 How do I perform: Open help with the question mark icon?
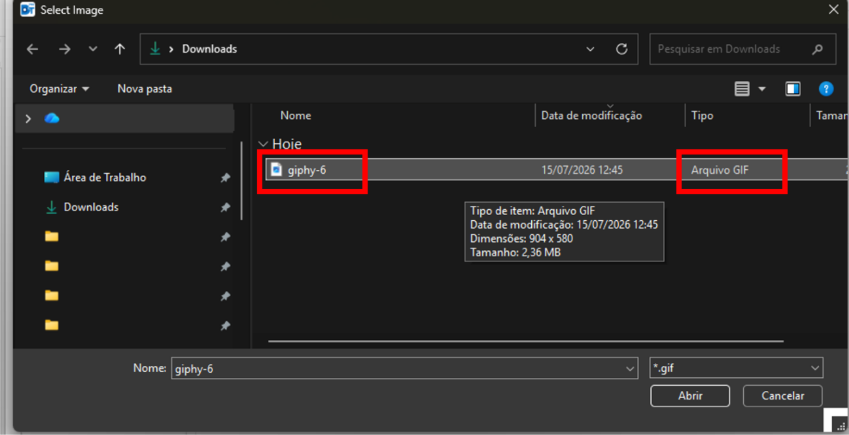(826, 89)
